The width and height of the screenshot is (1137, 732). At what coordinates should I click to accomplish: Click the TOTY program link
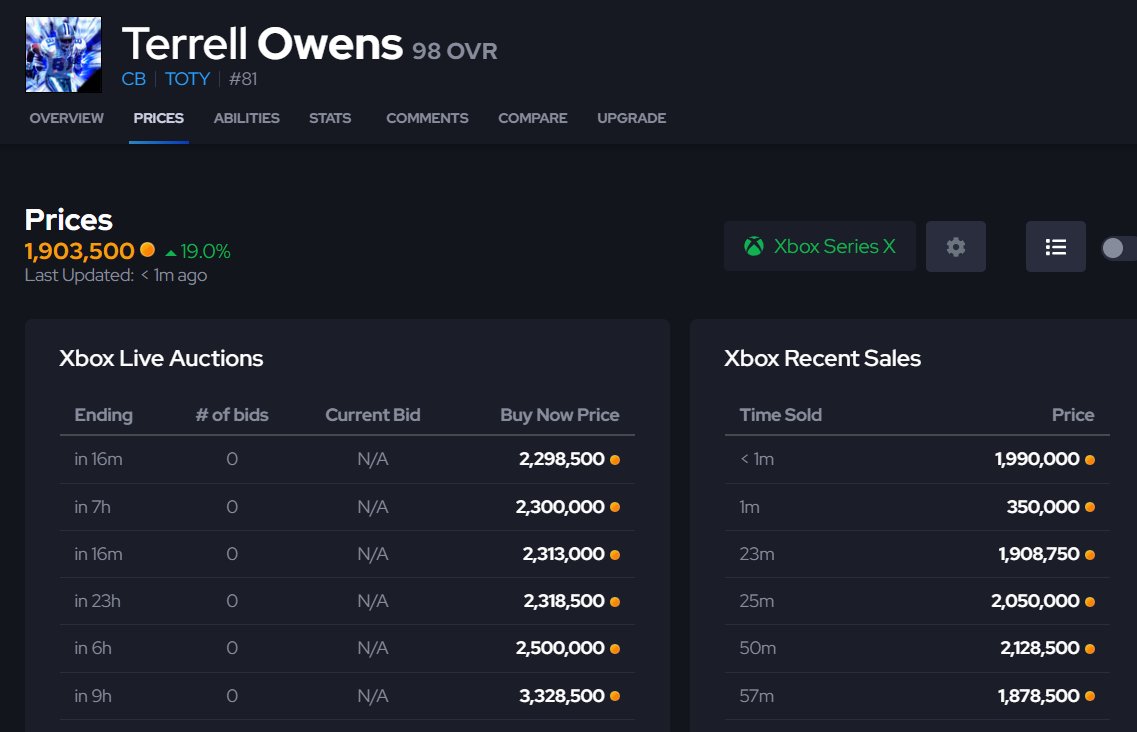187,79
